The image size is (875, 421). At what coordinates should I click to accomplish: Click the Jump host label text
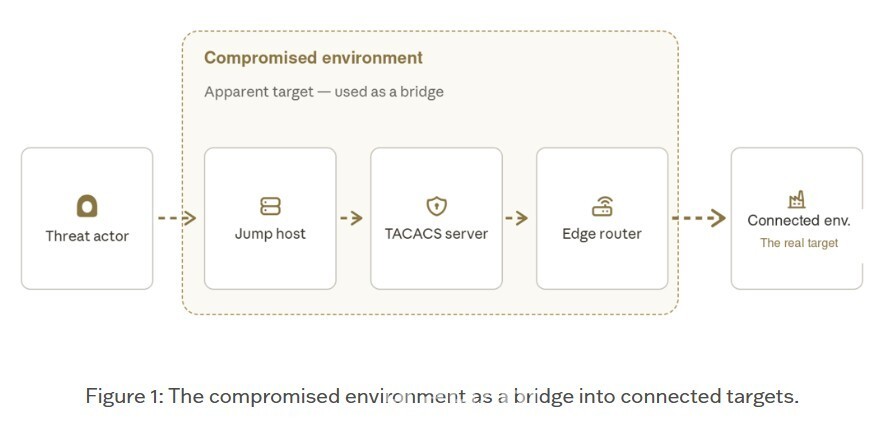(x=270, y=233)
